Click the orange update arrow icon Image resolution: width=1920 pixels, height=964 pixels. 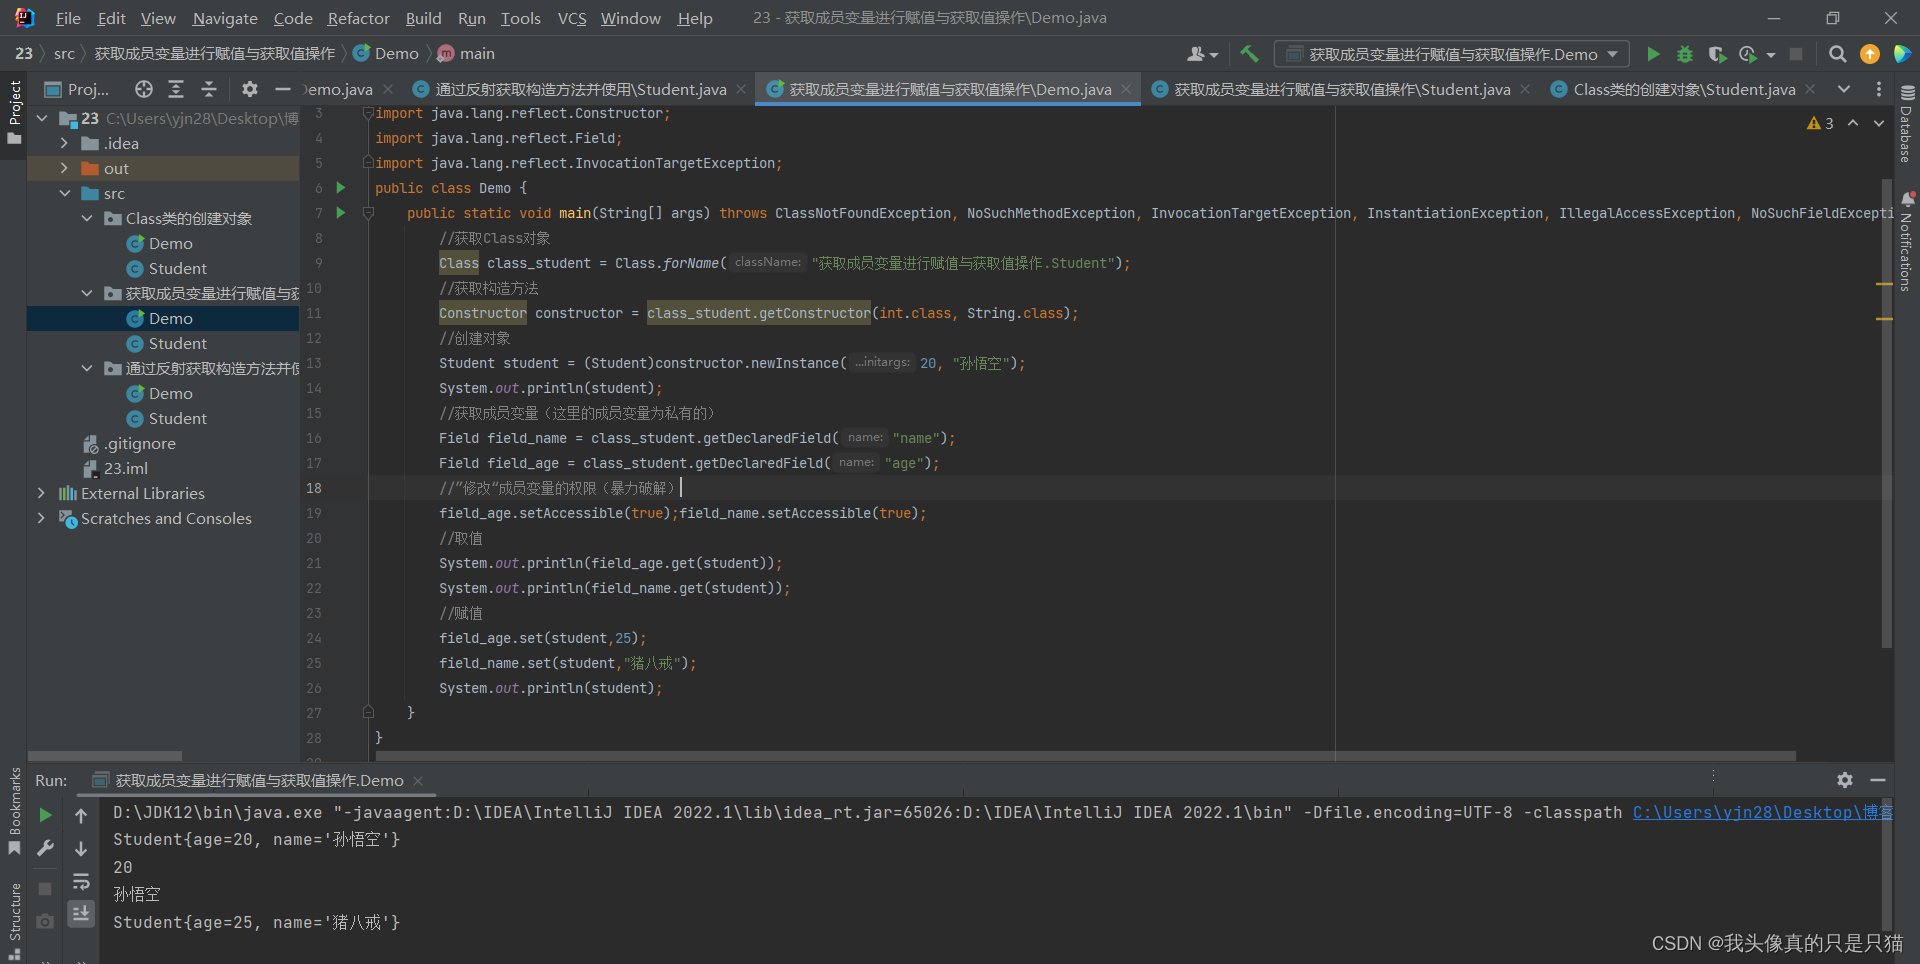coord(1869,54)
